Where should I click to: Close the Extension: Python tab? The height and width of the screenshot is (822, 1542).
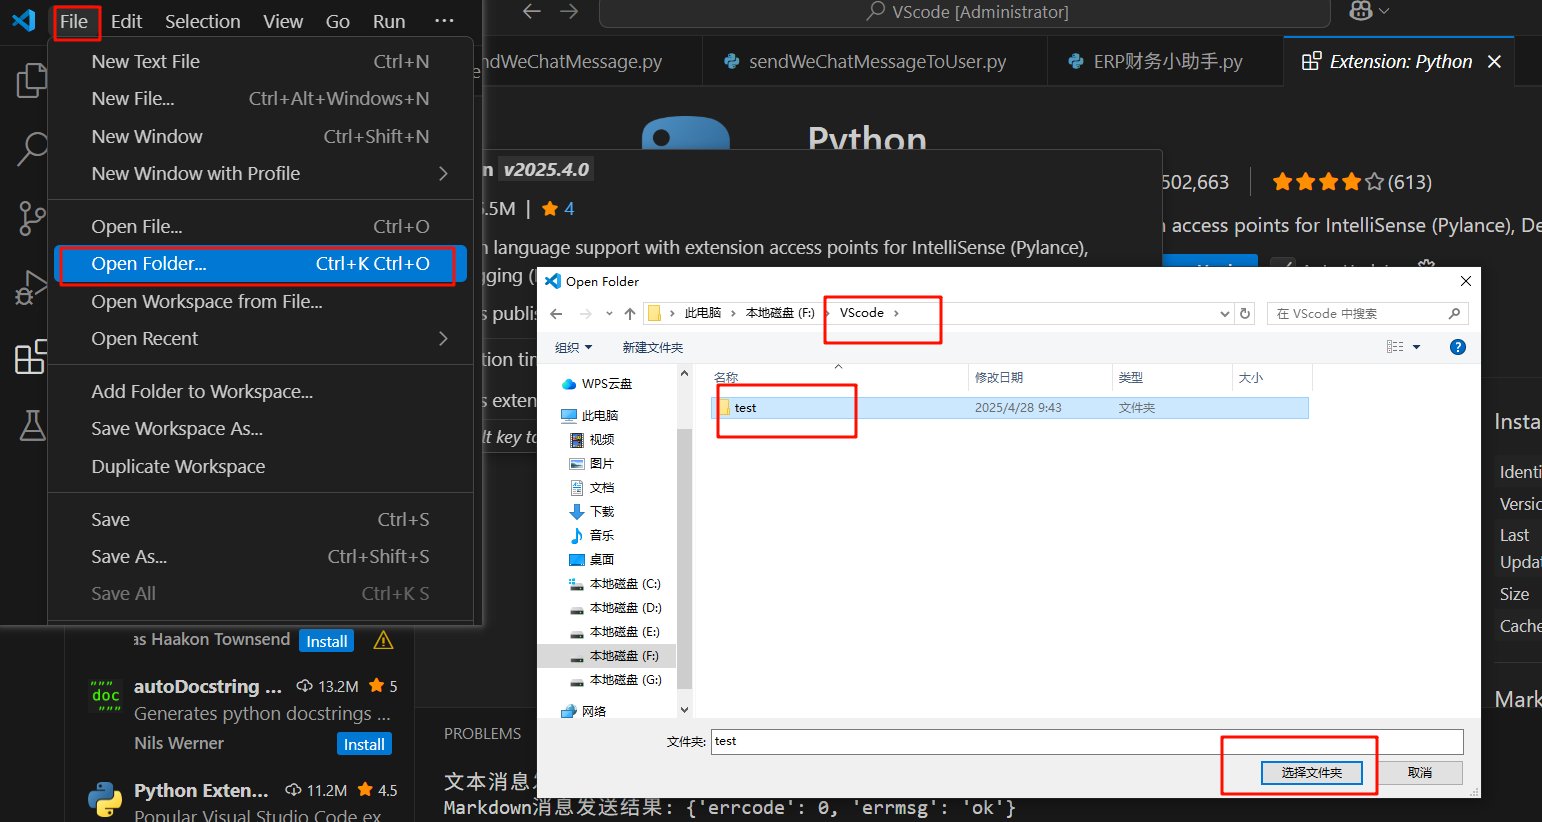click(1494, 62)
